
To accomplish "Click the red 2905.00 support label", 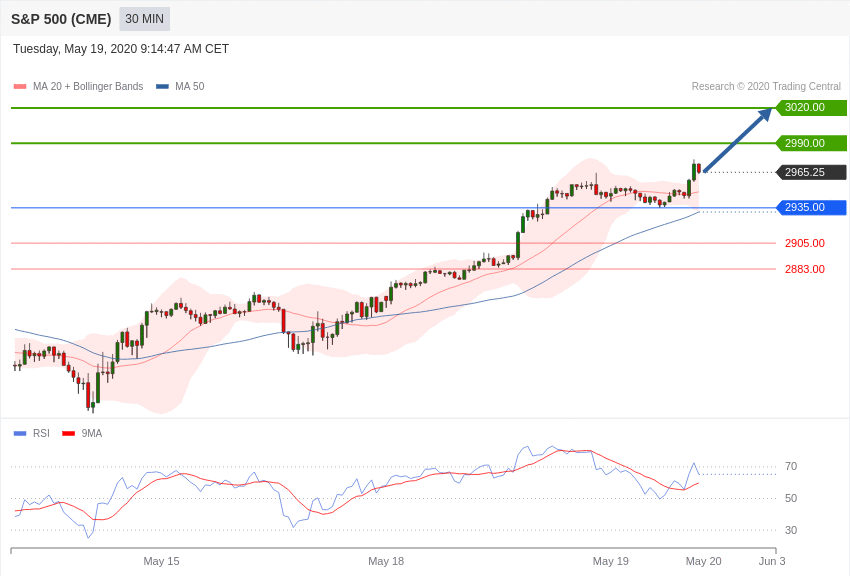I will click(x=804, y=243).
